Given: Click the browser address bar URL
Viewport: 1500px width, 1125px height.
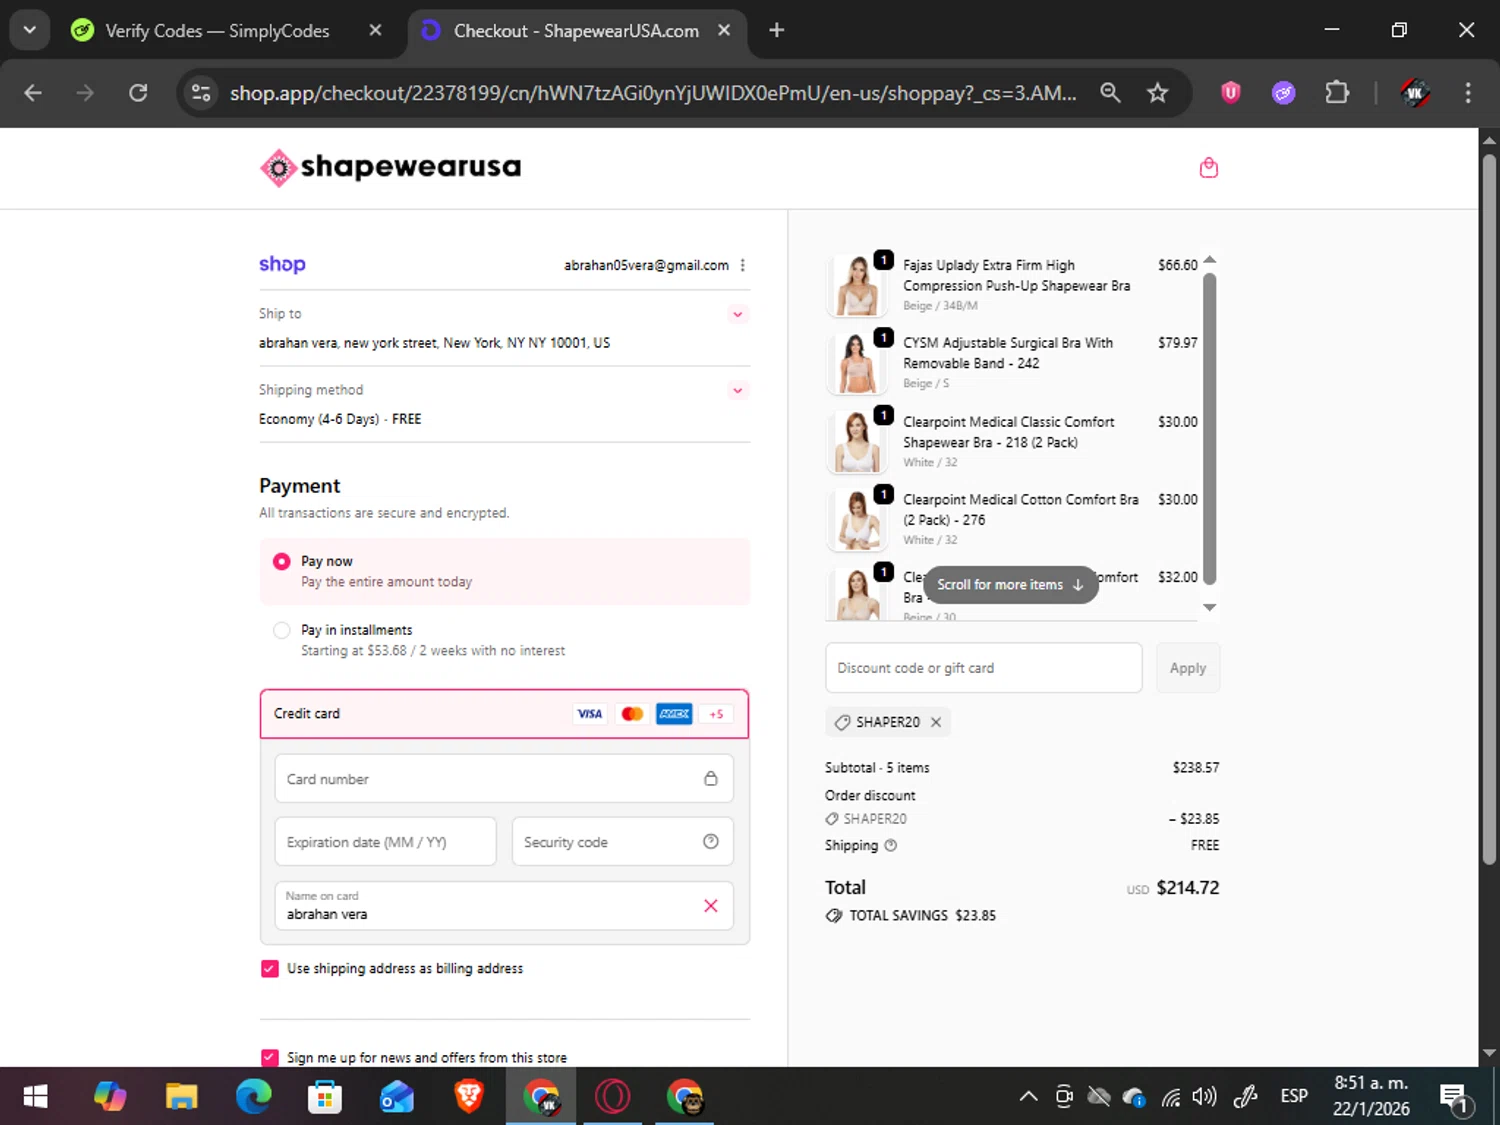Looking at the screenshot, I should pos(653,93).
